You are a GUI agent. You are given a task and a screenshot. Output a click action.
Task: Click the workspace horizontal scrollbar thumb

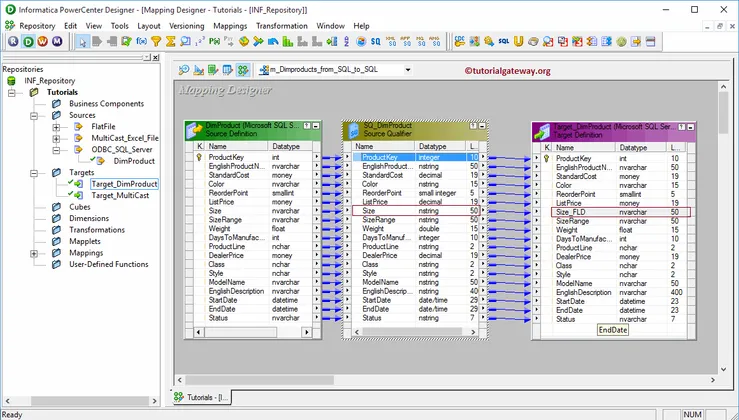[x=260, y=379]
